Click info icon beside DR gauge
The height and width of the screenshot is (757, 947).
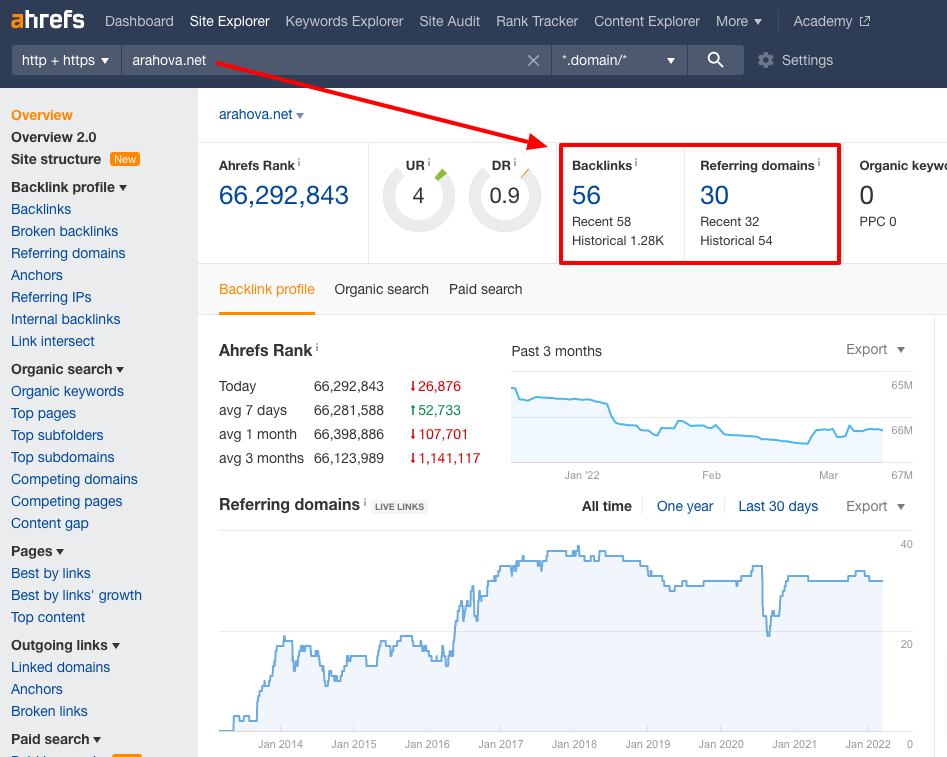pyautogui.click(x=515, y=163)
